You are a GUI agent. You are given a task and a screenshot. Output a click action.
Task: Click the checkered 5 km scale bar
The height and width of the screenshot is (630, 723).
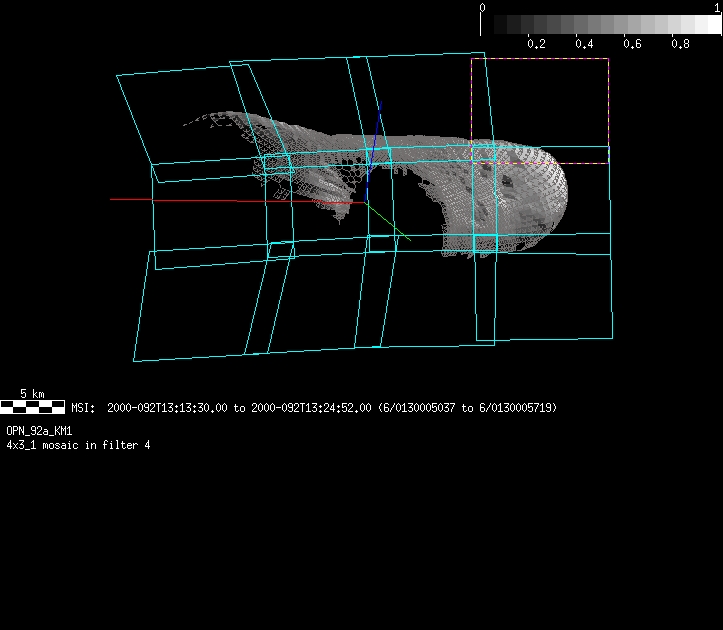[33, 407]
